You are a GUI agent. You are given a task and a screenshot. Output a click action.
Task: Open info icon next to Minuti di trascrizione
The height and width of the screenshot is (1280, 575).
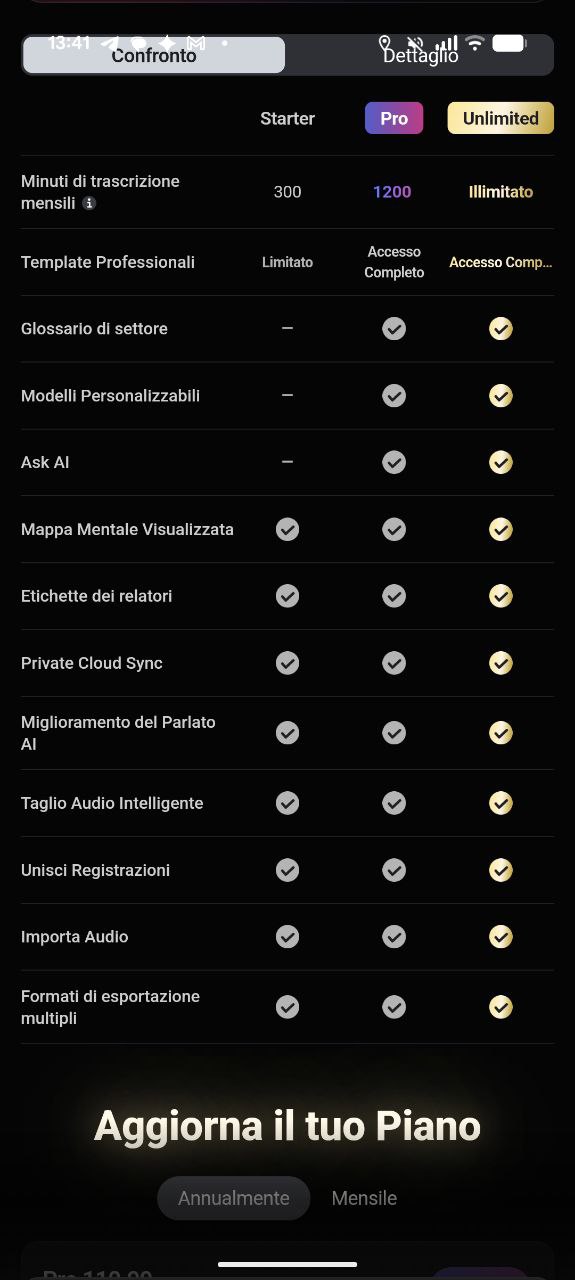point(89,203)
